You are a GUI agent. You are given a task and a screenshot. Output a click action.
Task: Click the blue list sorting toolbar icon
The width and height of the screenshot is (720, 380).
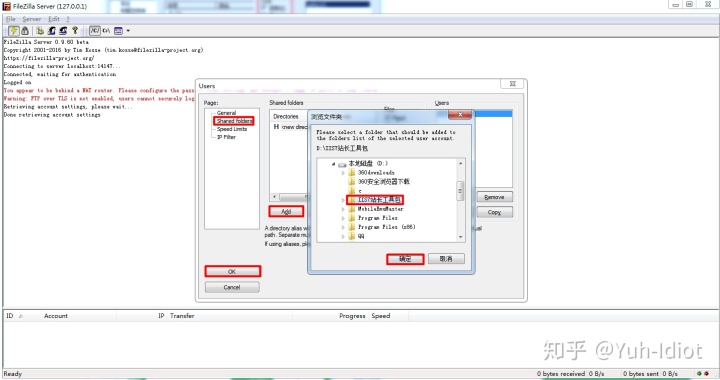[118, 31]
